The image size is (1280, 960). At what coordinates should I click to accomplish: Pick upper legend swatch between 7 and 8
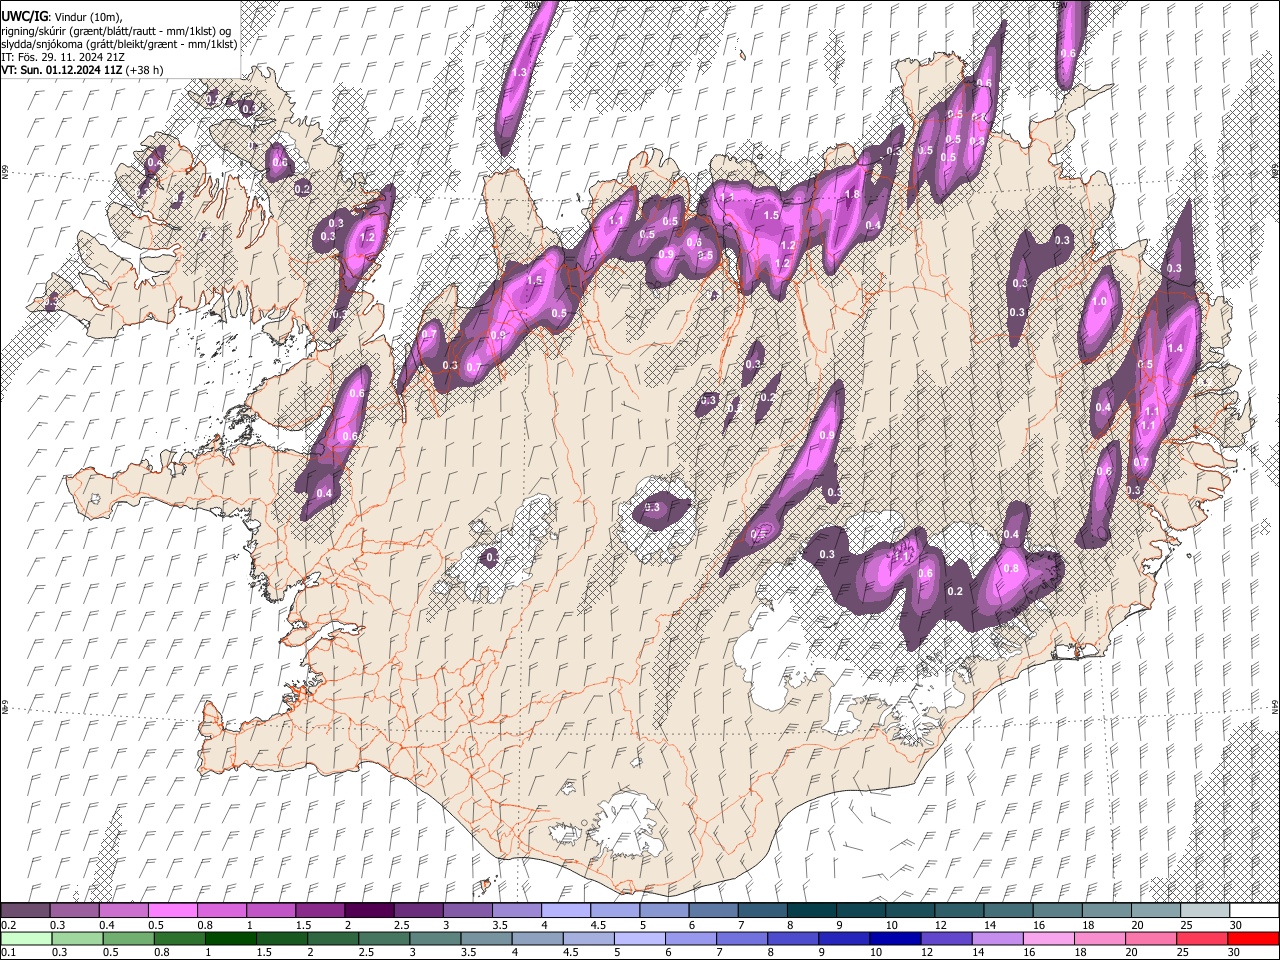point(763,910)
